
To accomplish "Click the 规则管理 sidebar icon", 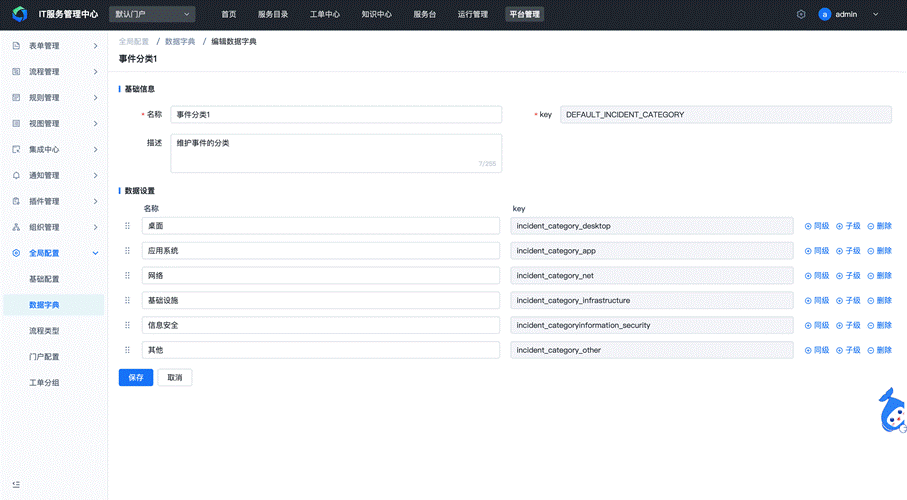I will point(16,98).
